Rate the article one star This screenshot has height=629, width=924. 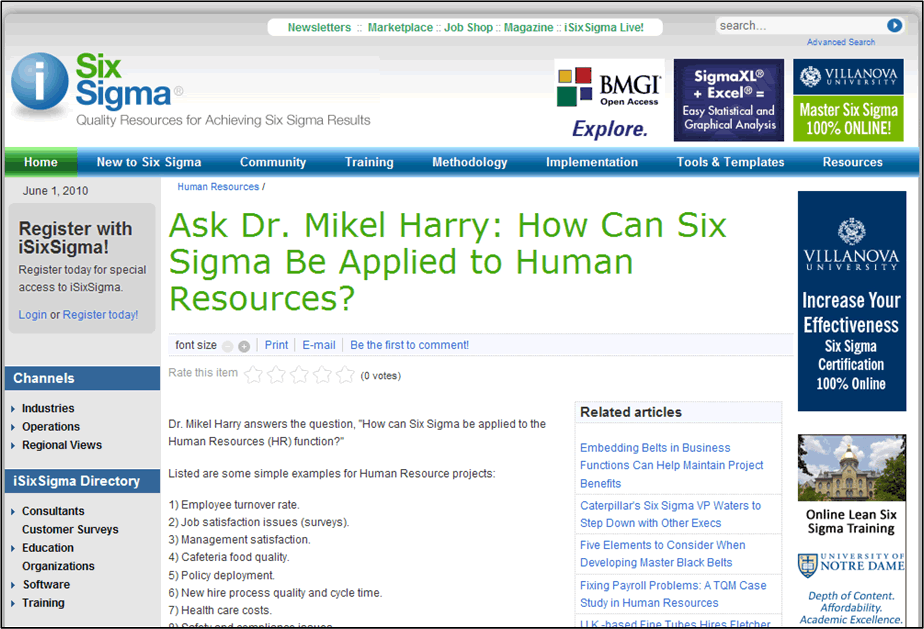point(254,375)
